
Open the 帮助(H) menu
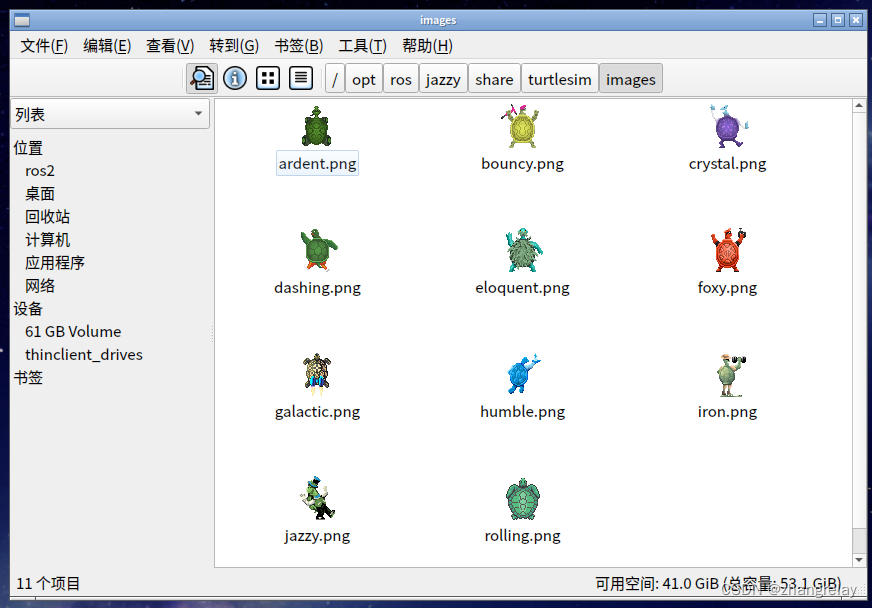(x=427, y=46)
